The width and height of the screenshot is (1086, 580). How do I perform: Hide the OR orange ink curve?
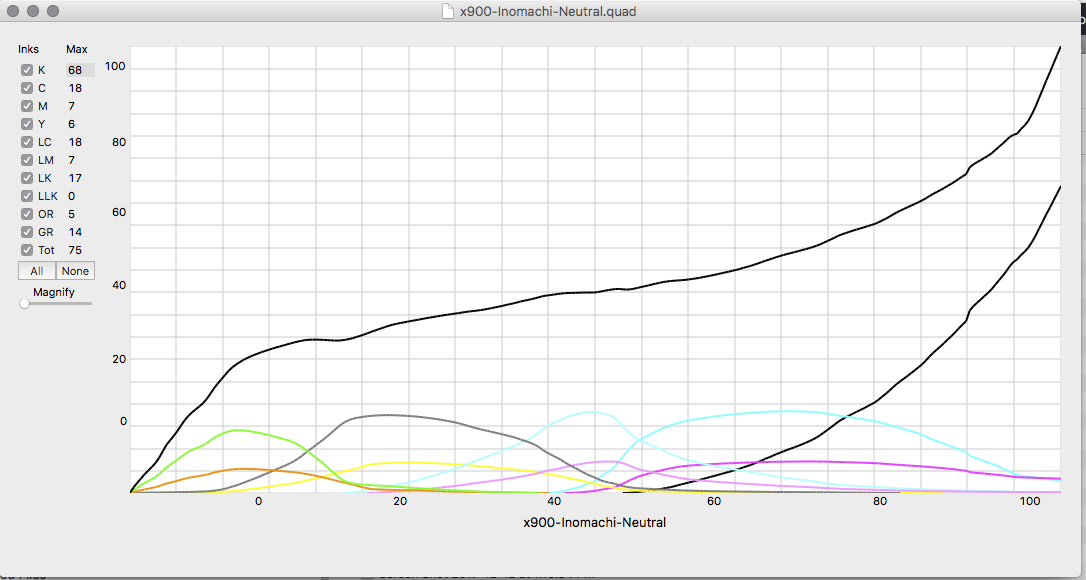tap(27, 214)
